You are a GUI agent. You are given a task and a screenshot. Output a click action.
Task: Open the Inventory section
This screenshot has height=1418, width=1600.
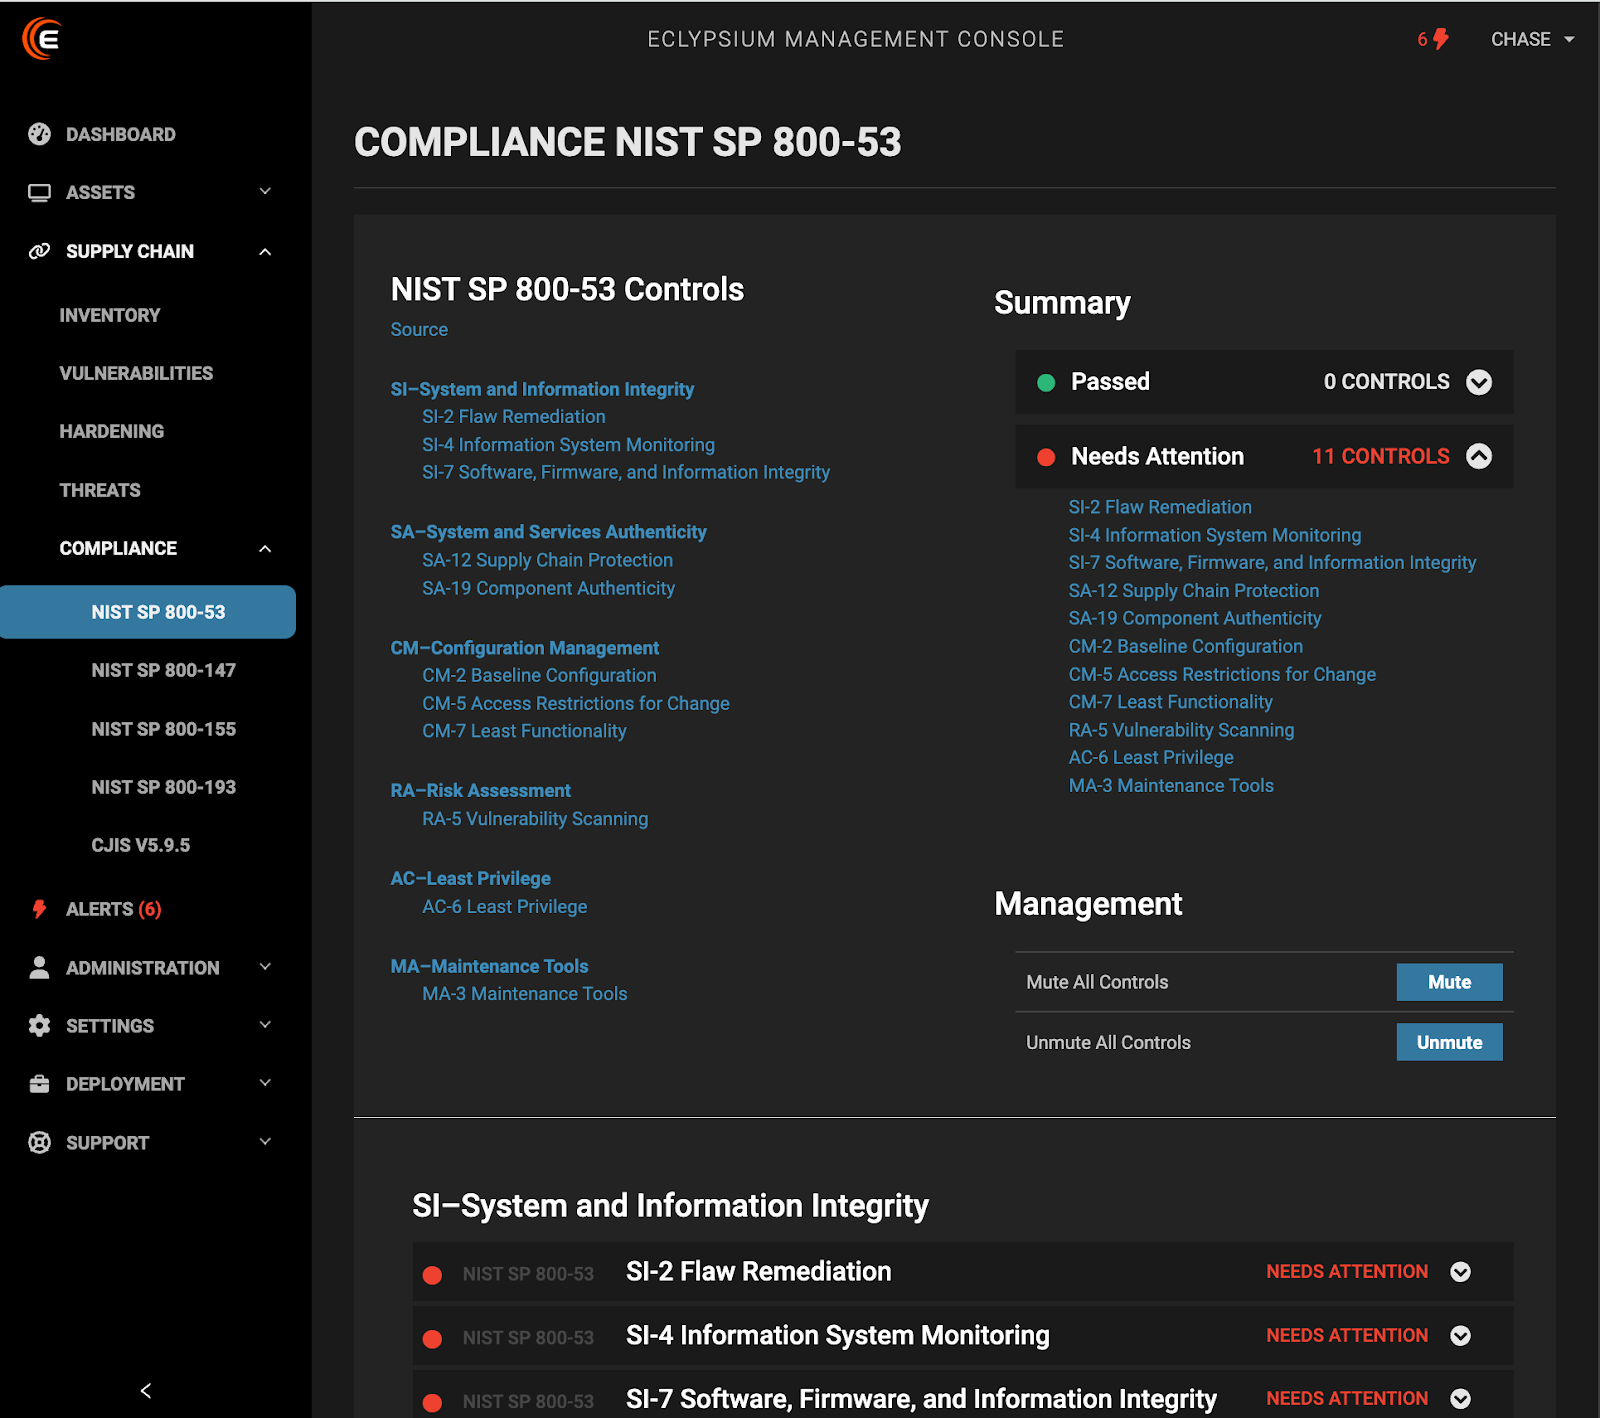pyautogui.click(x=110, y=315)
